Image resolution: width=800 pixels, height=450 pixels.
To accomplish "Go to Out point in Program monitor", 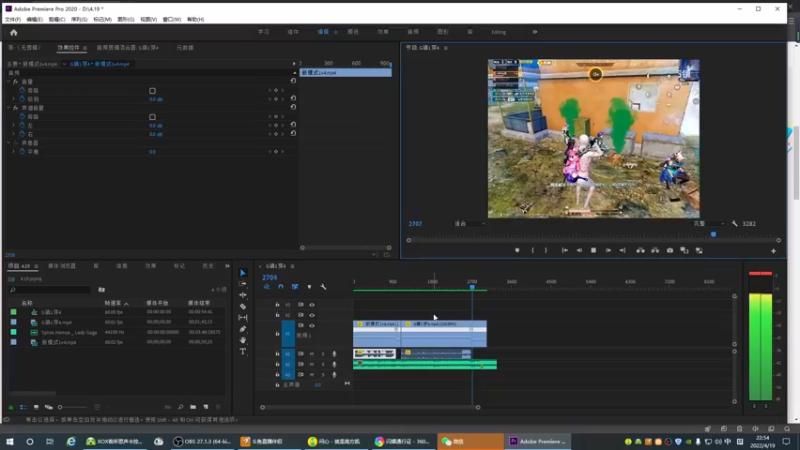I will [x=622, y=251].
